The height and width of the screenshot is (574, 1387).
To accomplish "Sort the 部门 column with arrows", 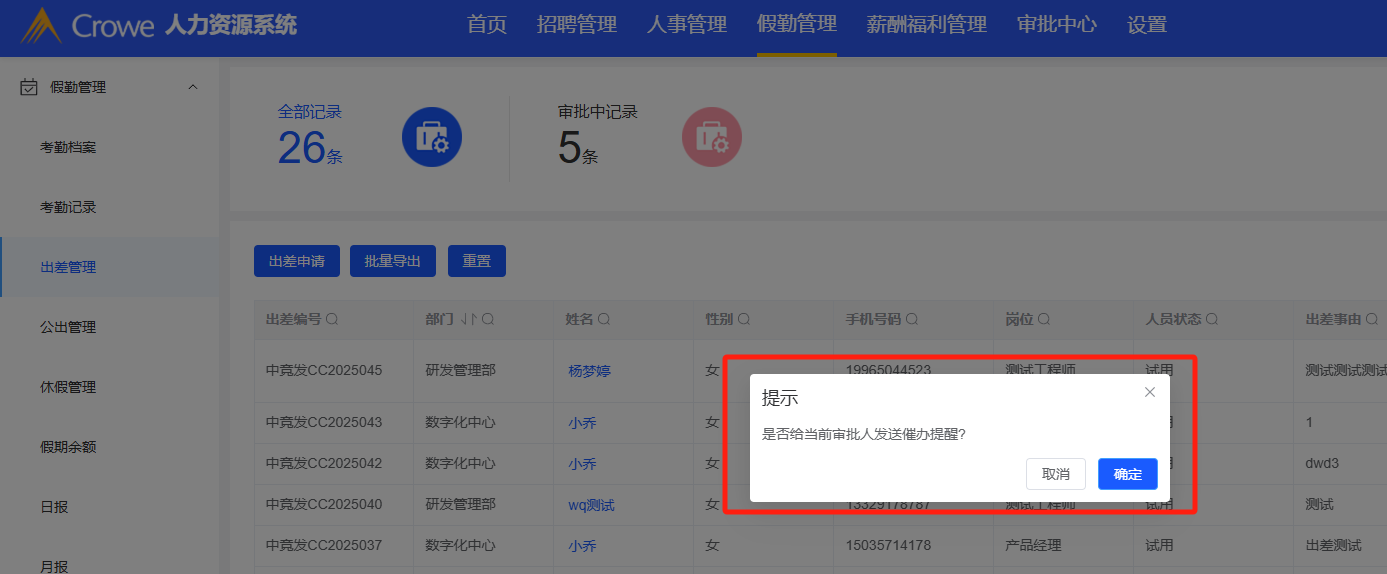I will click(468, 319).
